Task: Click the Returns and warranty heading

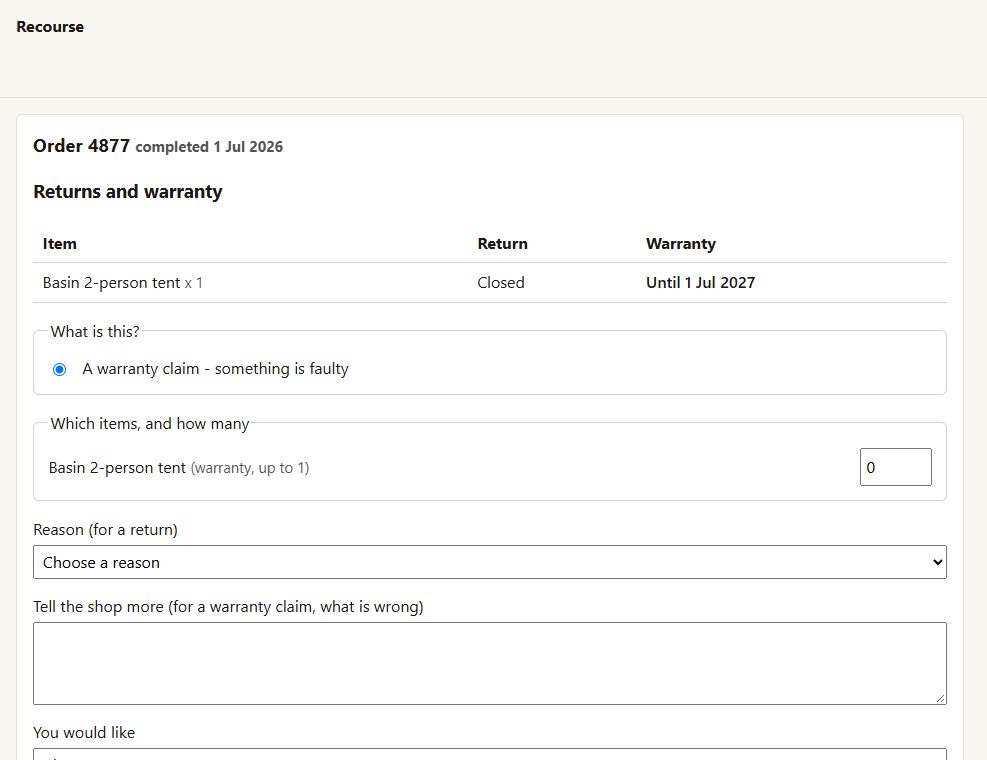Action: click(128, 191)
